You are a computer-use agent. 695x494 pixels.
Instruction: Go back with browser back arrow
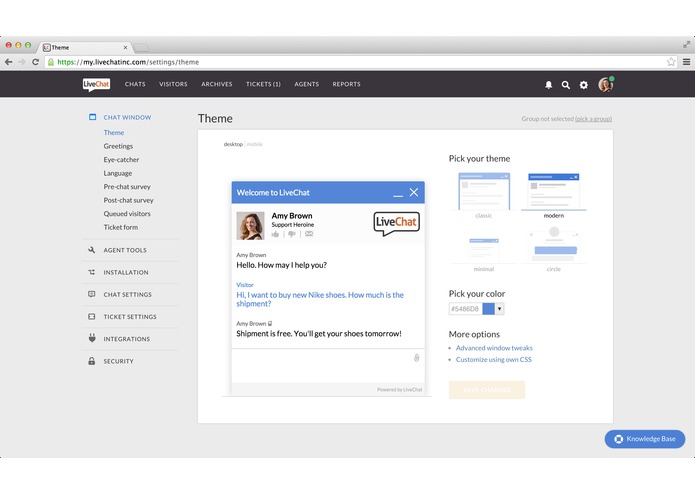point(8,62)
